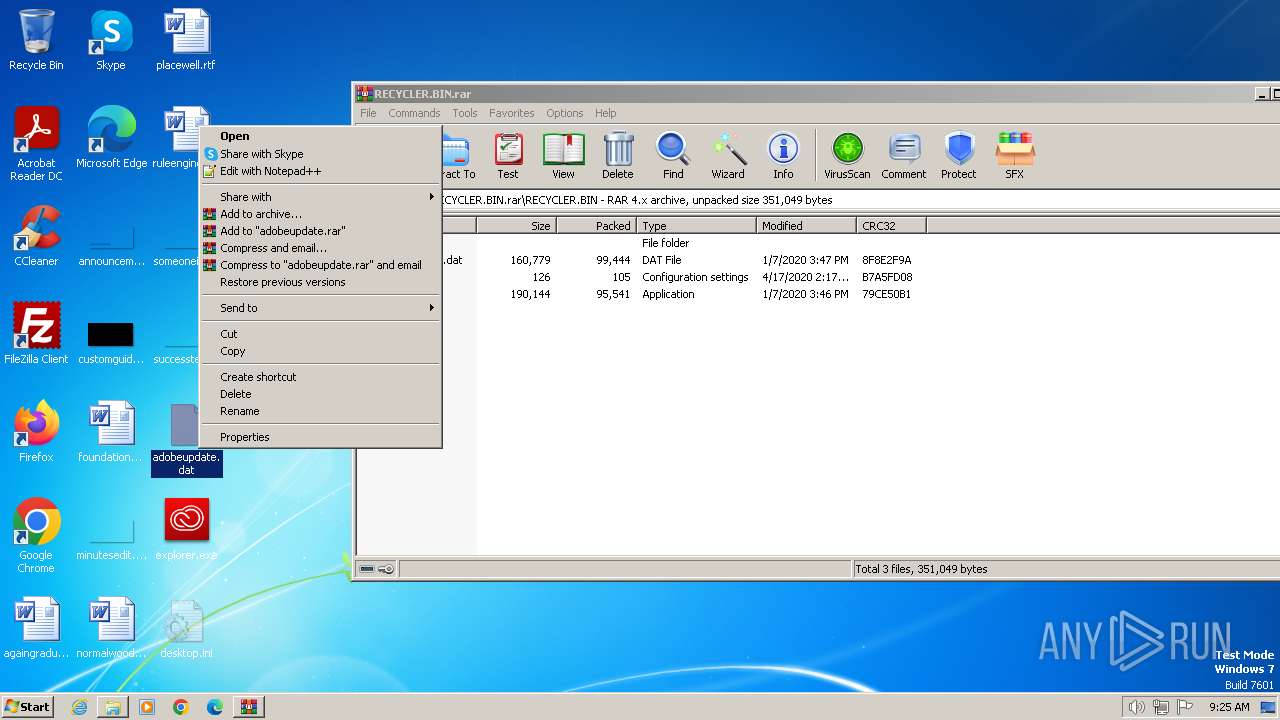1280x720 pixels.
Task: Select the Acrobat Reader DC shortcut
Action: (x=36, y=144)
